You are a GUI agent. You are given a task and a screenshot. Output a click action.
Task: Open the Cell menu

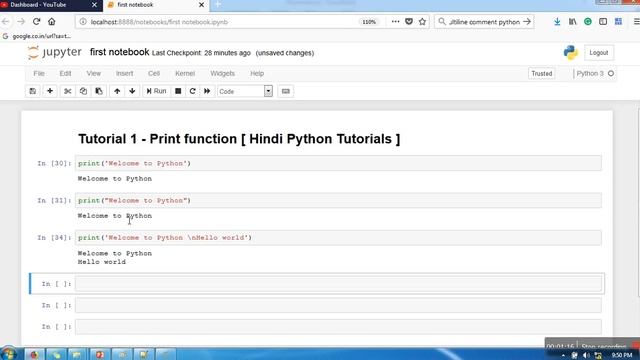(154, 73)
